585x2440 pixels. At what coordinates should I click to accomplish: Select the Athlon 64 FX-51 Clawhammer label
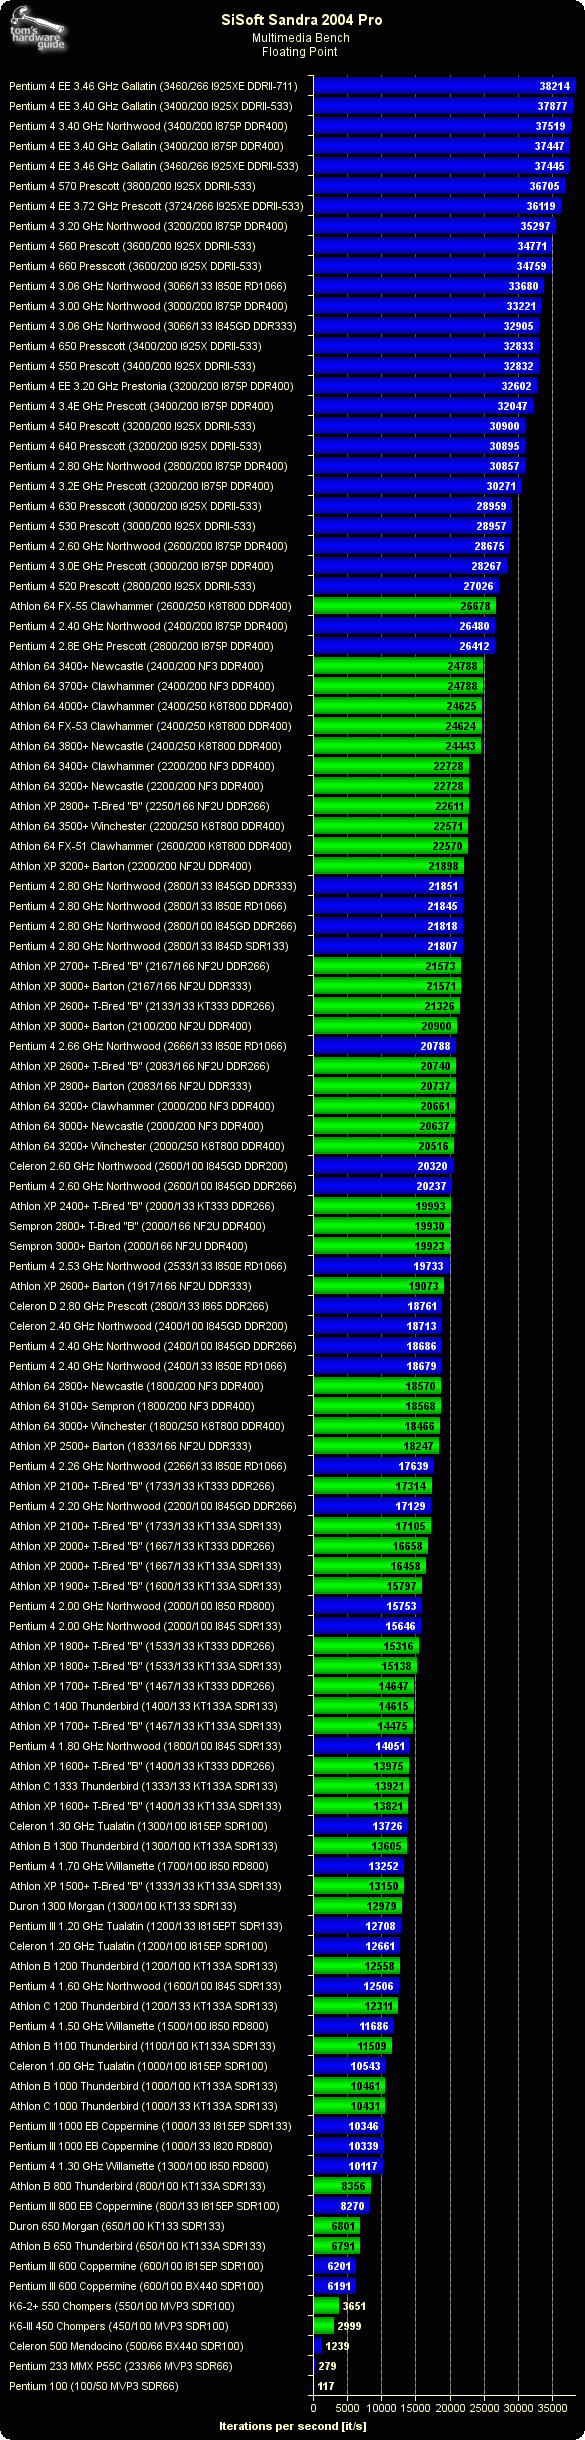pyautogui.click(x=151, y=846)
